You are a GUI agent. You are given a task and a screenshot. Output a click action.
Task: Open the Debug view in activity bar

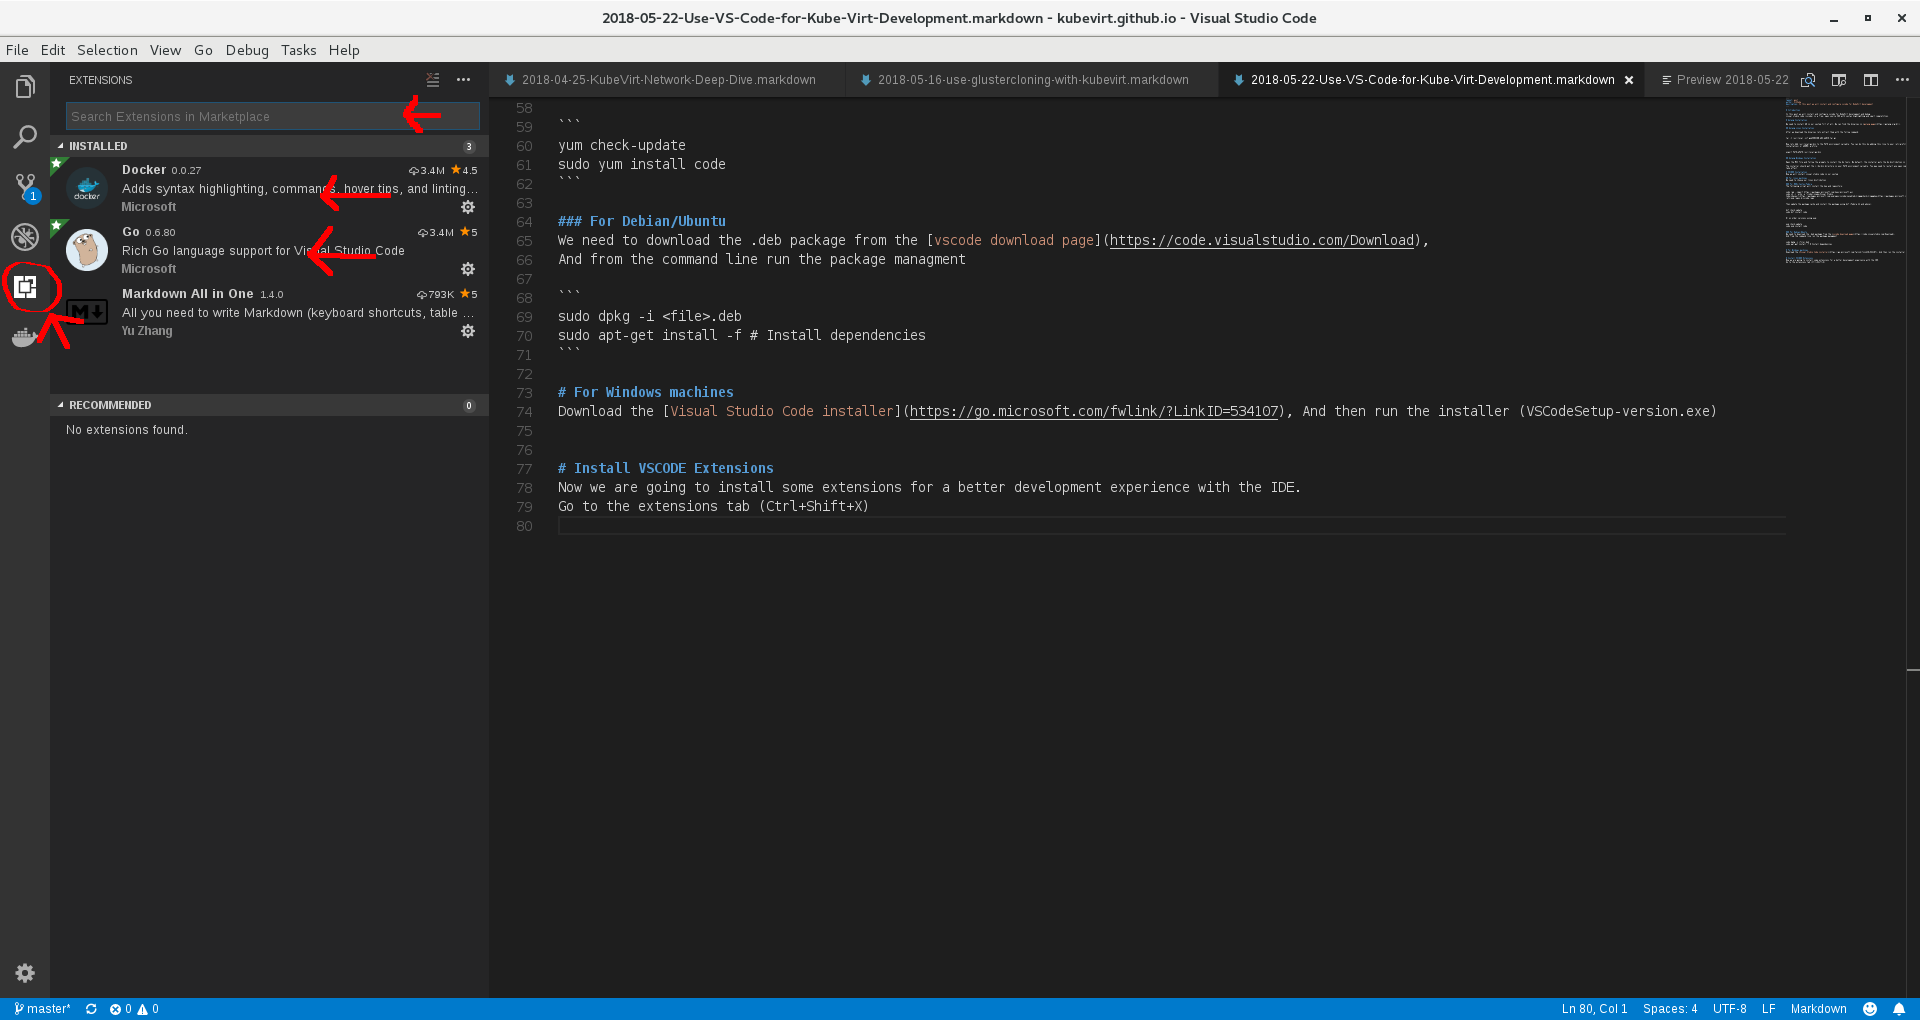(x=25, y=237)
